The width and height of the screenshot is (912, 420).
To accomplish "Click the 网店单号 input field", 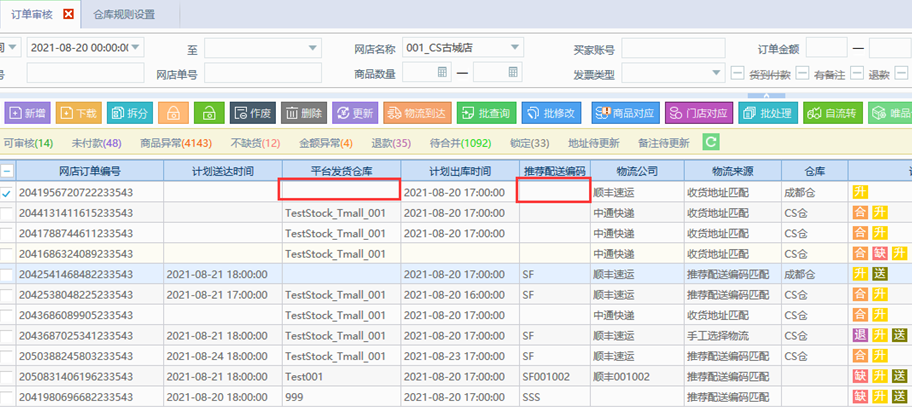I will coord(263,73).
